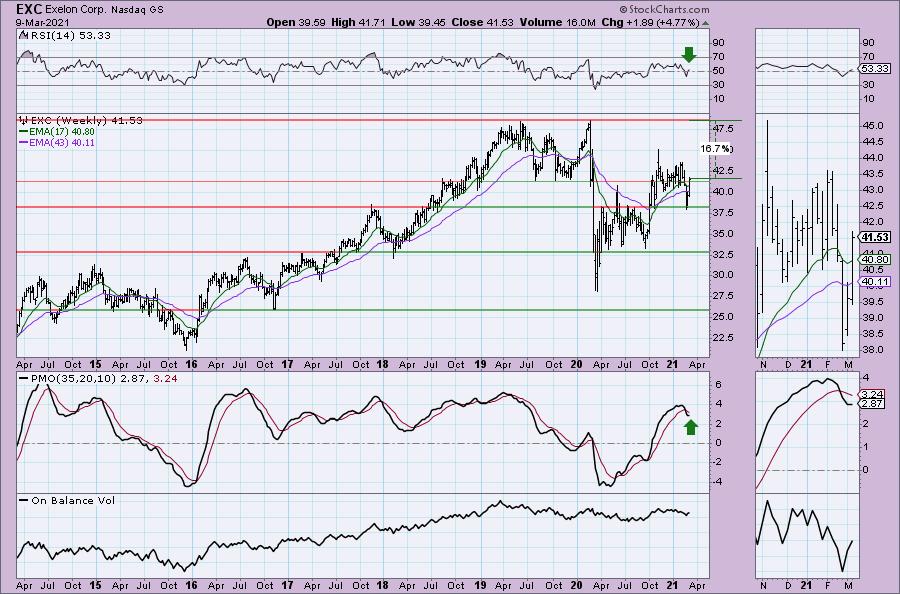Click the 32.5 price axis label
900x594 pixels.
pos(722,254)
